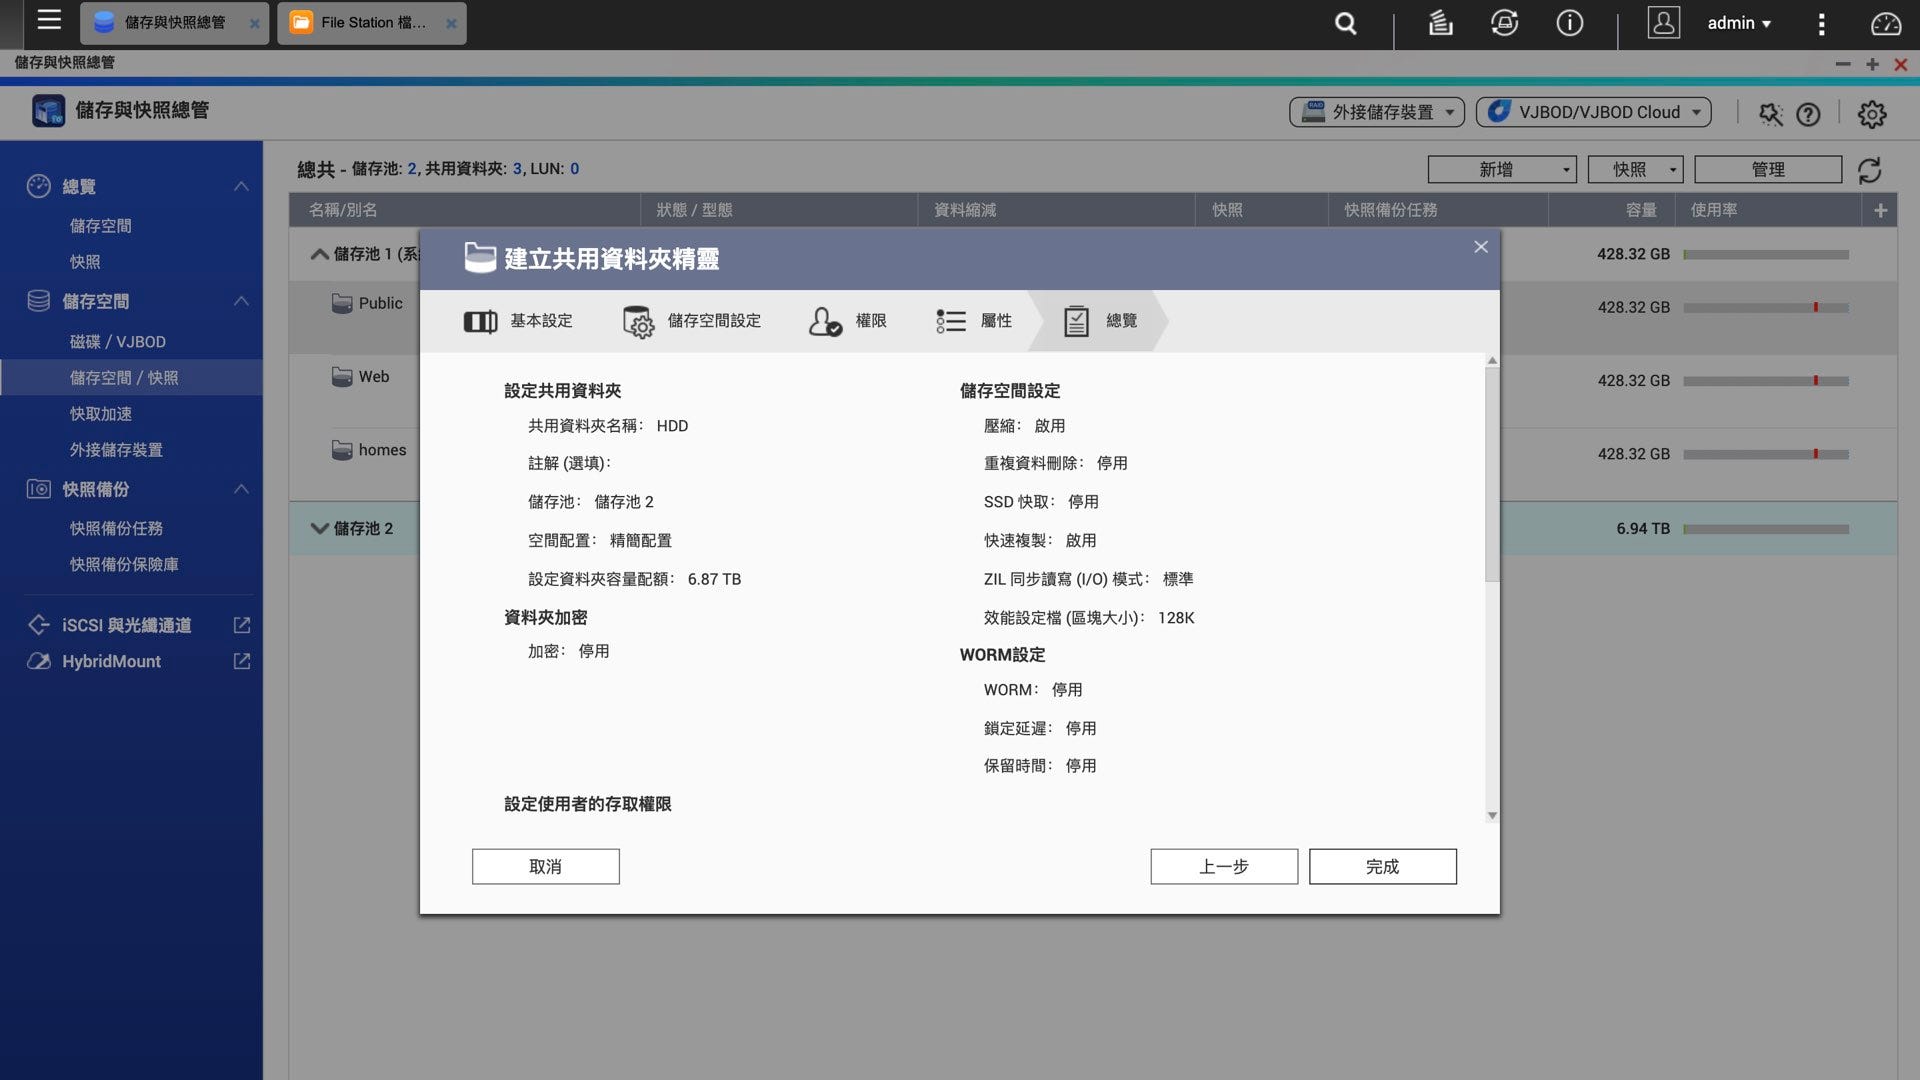
Task: Open 快取加速 sidebar item
Action: pos(101,414)
